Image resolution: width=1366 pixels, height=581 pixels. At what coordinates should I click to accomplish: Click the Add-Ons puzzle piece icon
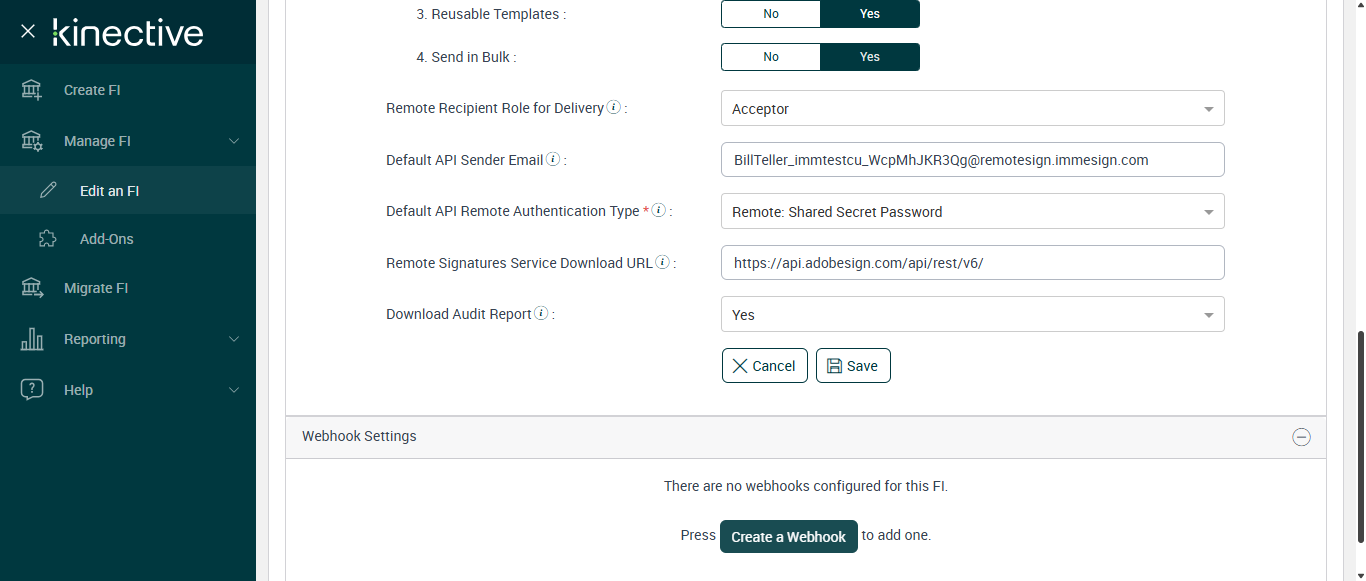pyautogui.click(x=48, y=239)
